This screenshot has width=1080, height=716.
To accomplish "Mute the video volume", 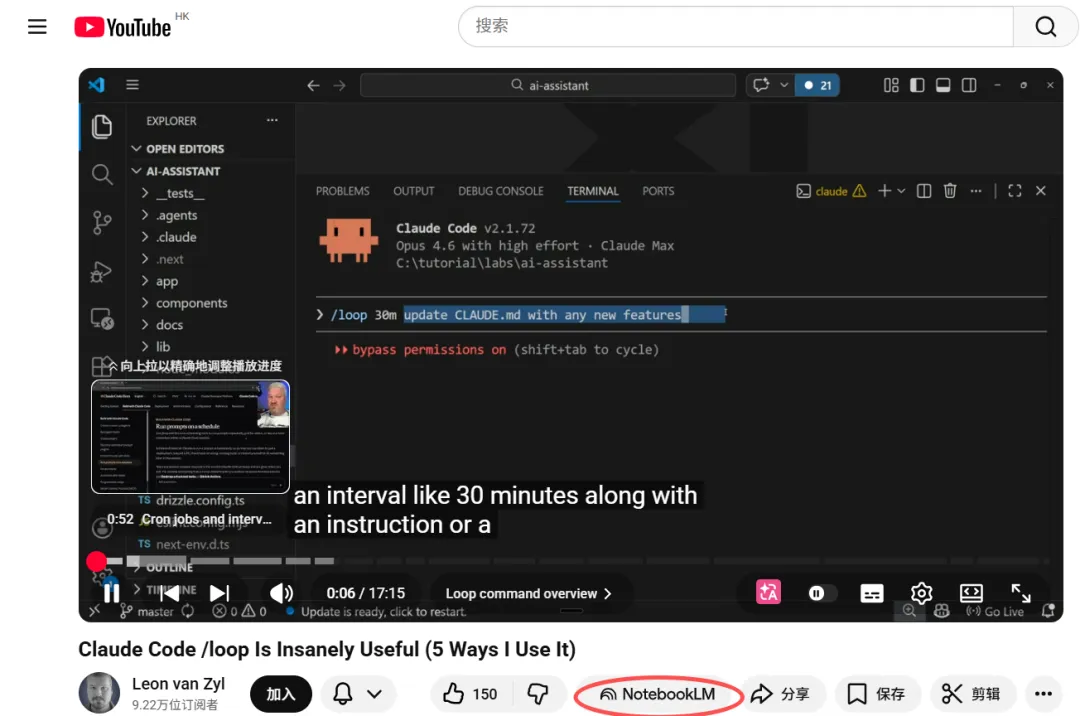I will pyautogui.click(x=281, y=593).
